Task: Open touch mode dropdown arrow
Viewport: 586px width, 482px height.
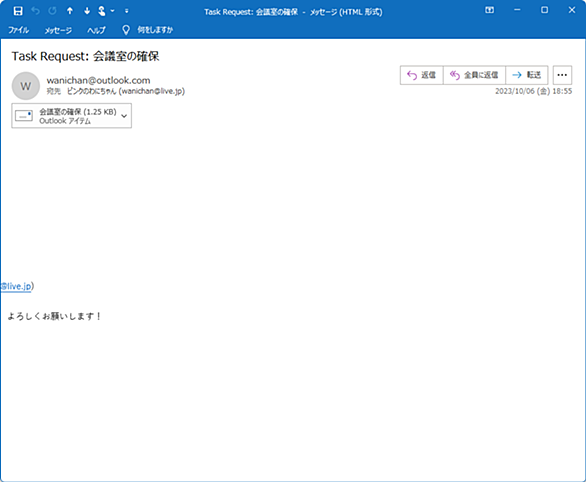Action: click(x=112, y=11)
